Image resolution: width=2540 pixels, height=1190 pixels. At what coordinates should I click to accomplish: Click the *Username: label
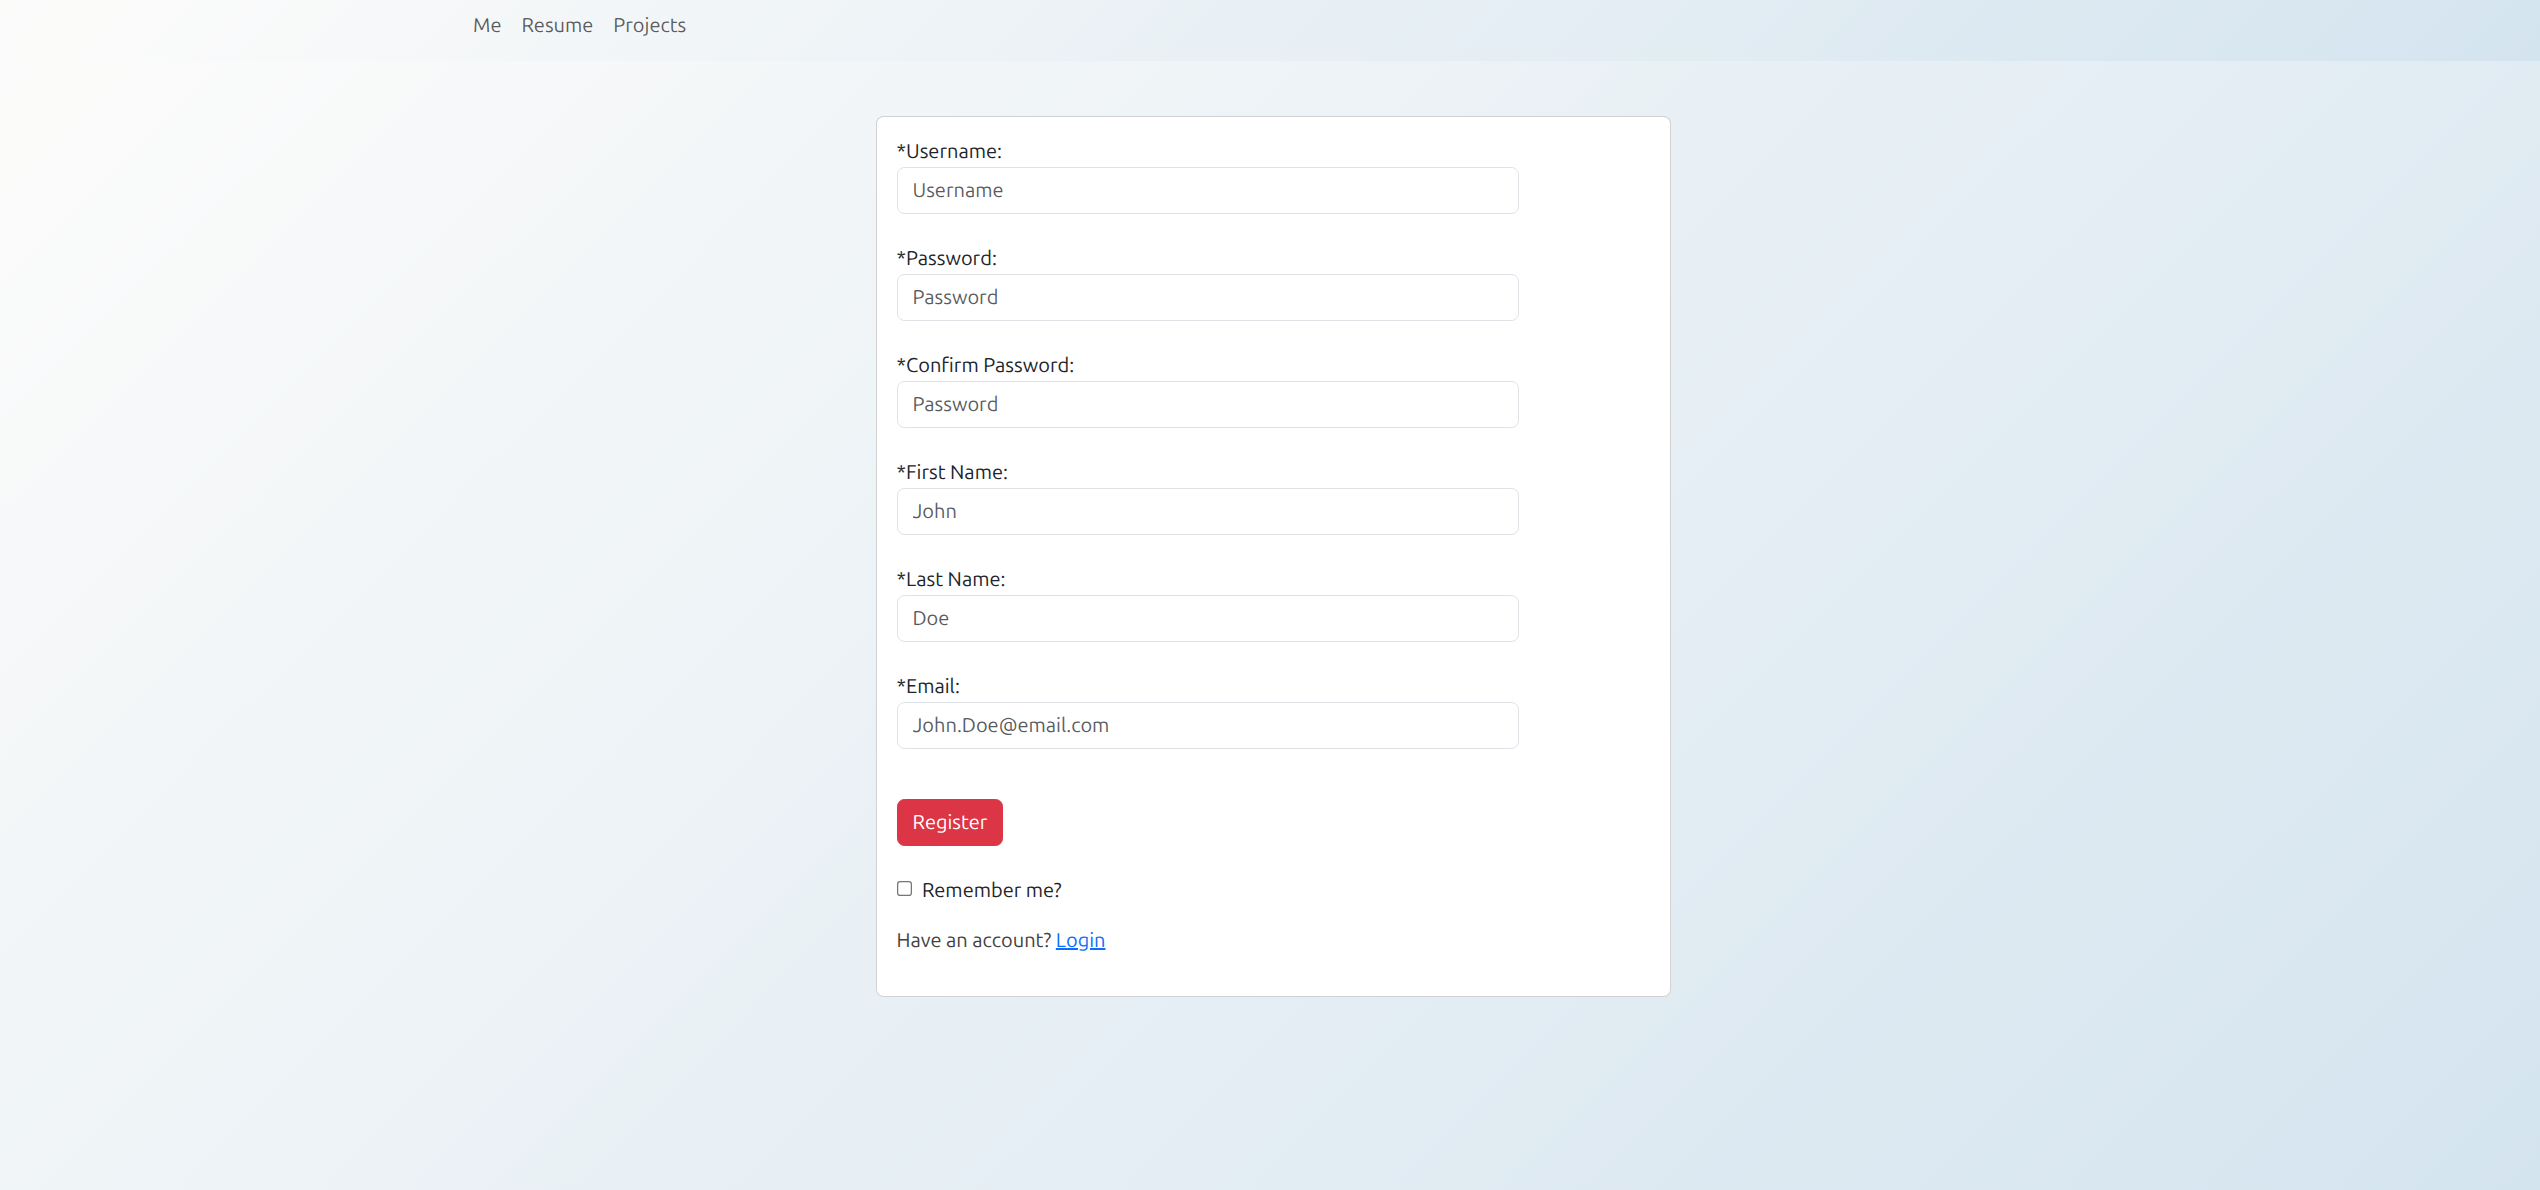949,151
